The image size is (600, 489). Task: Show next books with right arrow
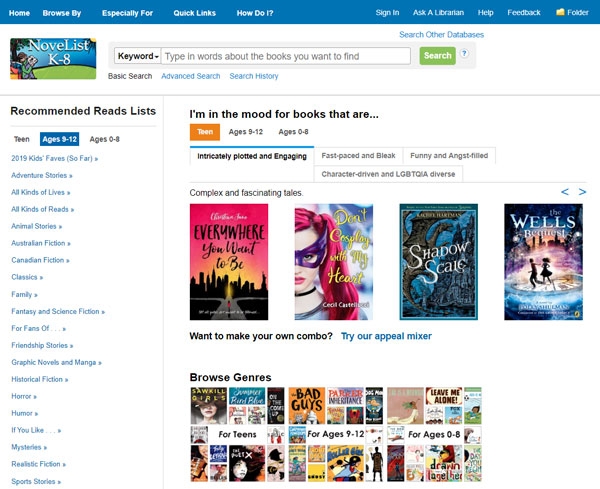click(x=582, y=192)
